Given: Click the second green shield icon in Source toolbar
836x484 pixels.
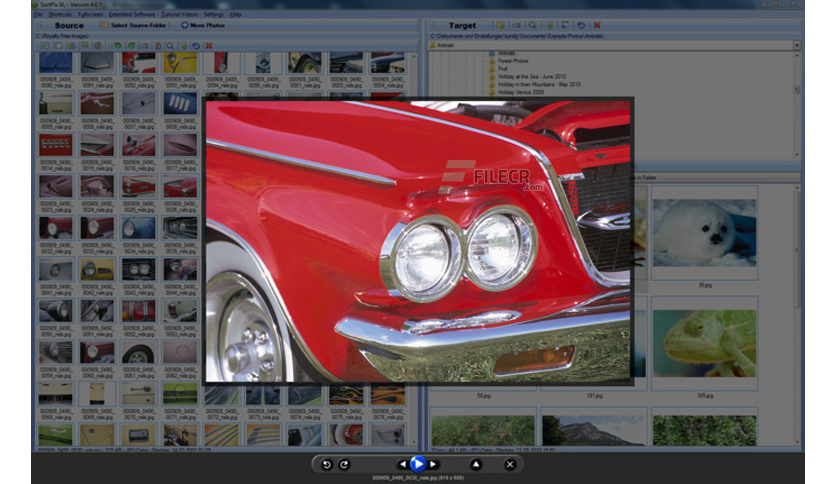Looking at the screenshot, I should pyautogui.click(x=131, y=46).
